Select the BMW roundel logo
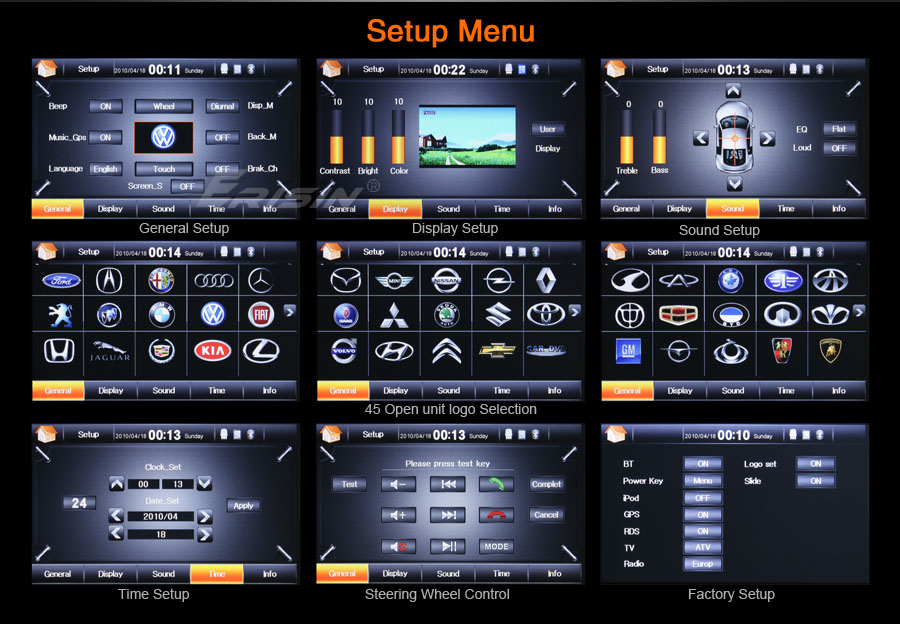The image size is (900, 624). coord(161,314)
